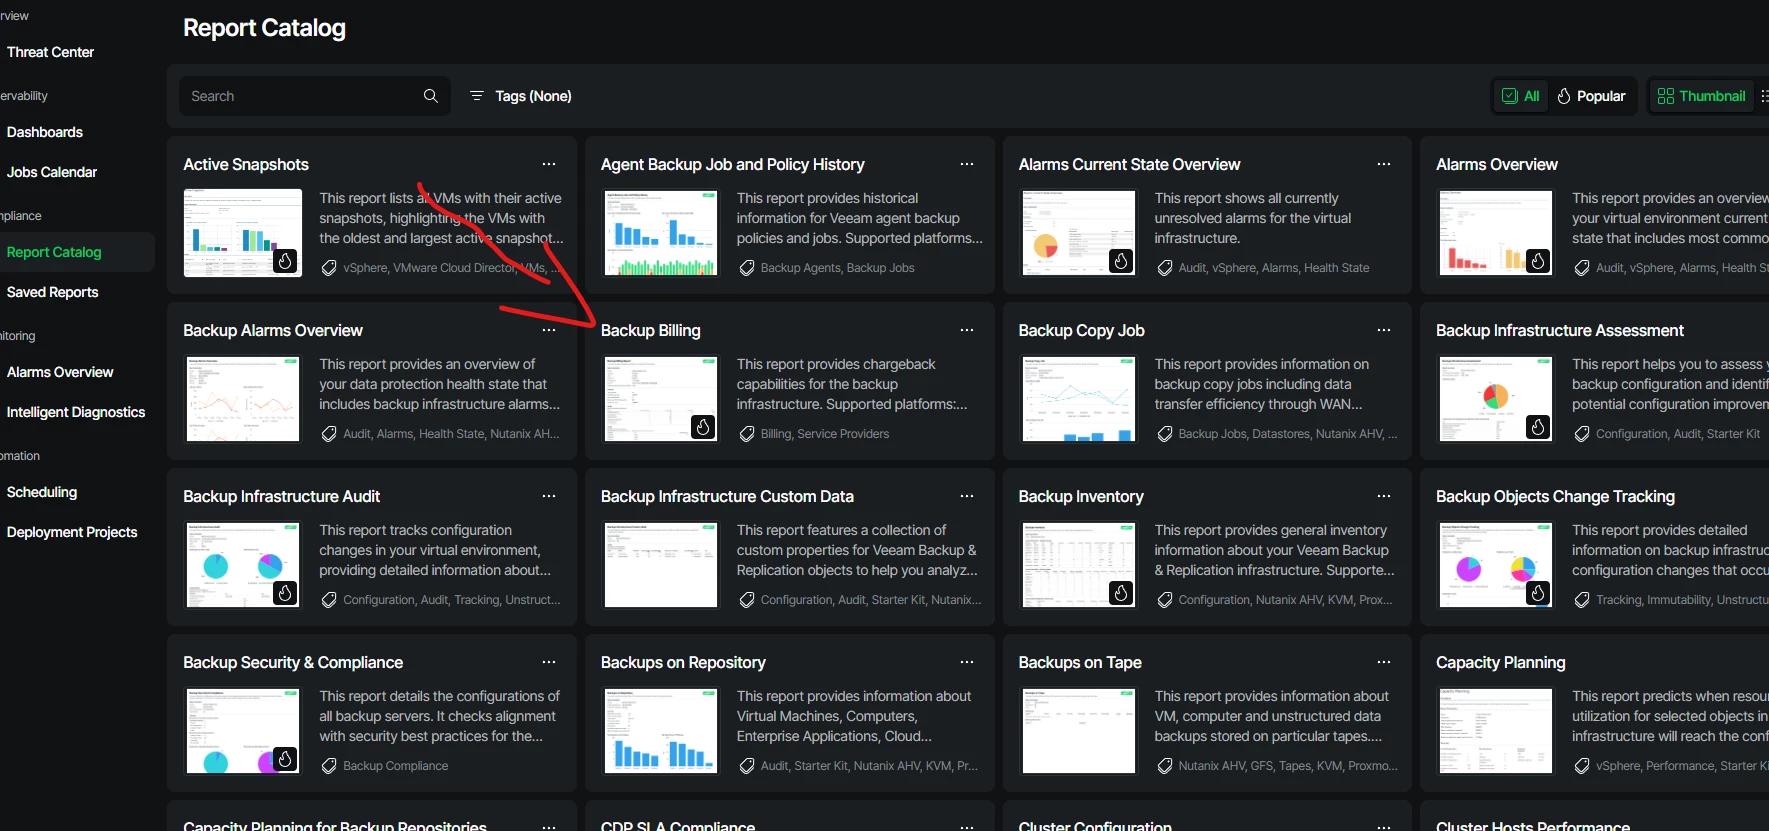Image resolution: width=1769 pixels, height=831 pixels.
Task: Click the flame badge on Backup Infrastructure Assessment
Action: pos(1538,427)
